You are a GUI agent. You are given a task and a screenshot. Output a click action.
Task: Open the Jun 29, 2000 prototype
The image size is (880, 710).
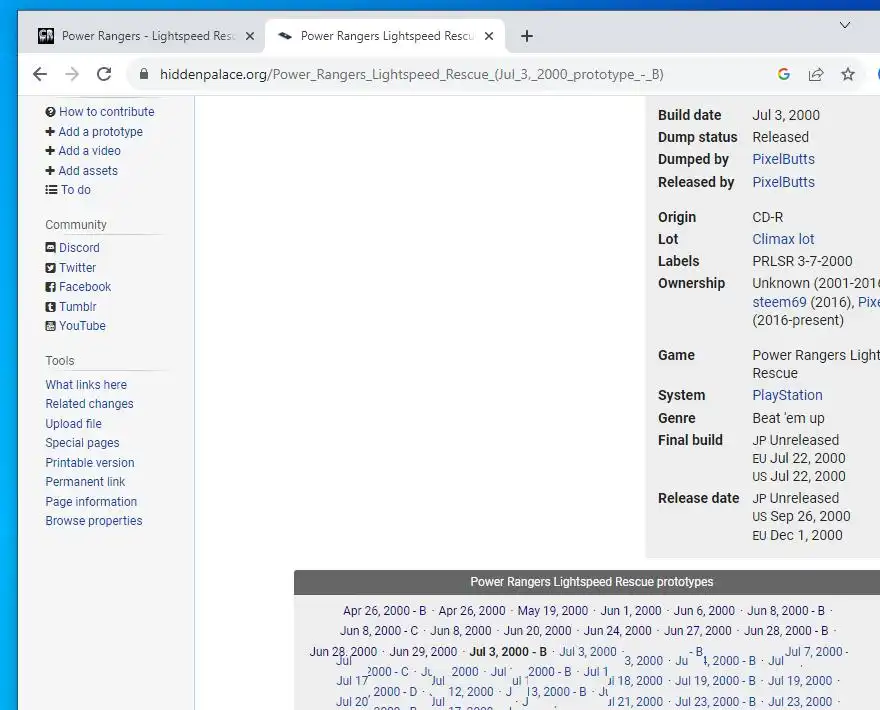pyautogui.click(x=423, y=652)
